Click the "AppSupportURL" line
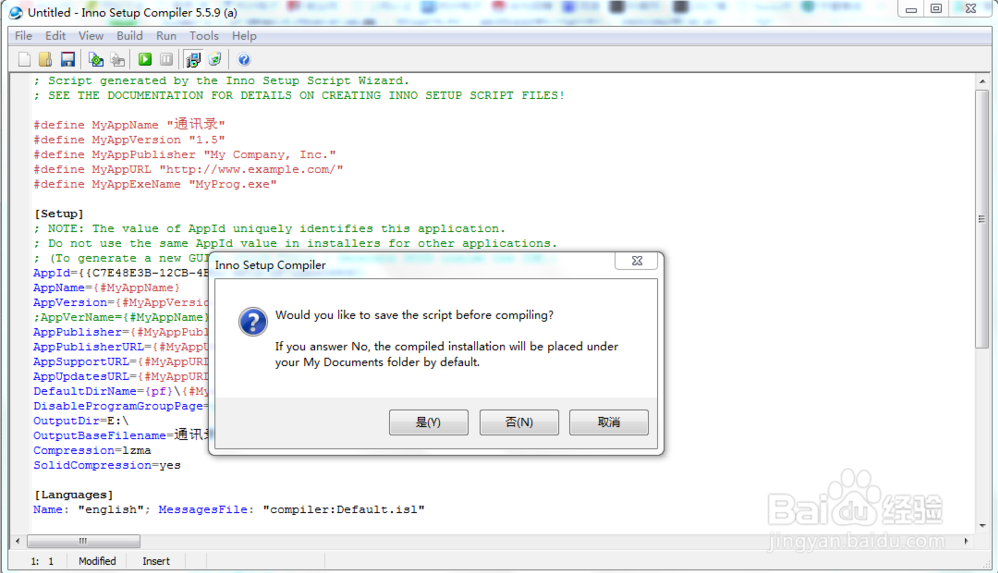This screenshot has height=573, width=998. pos(121,362)
